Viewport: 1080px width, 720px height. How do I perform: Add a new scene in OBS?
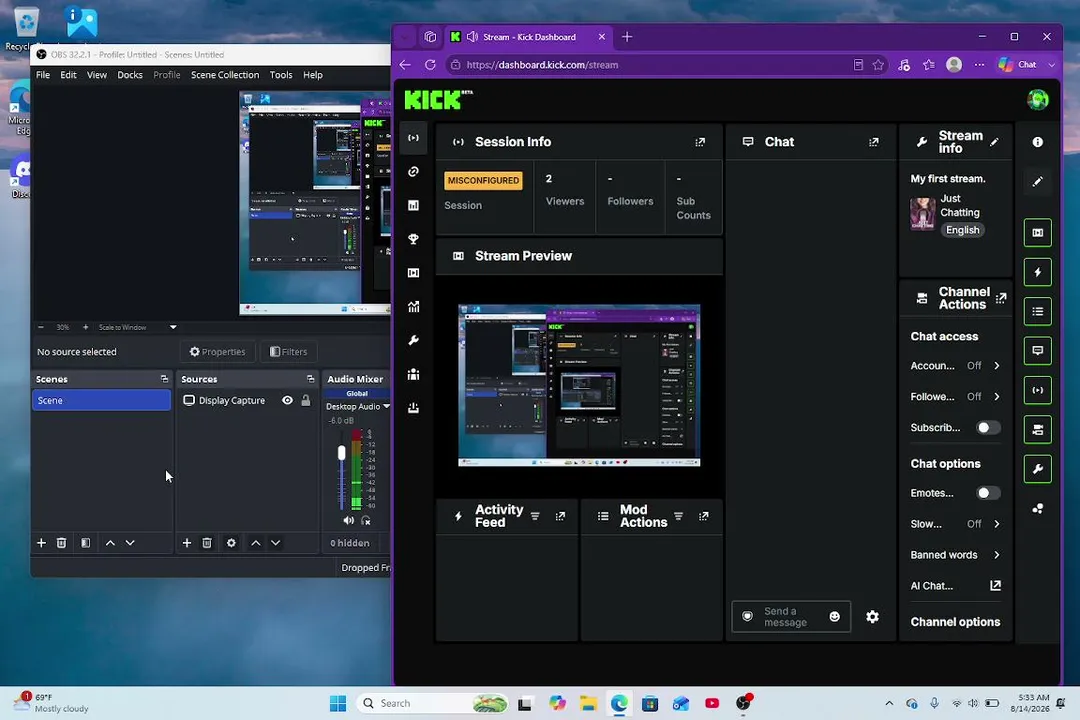click(x=41, y=543)
